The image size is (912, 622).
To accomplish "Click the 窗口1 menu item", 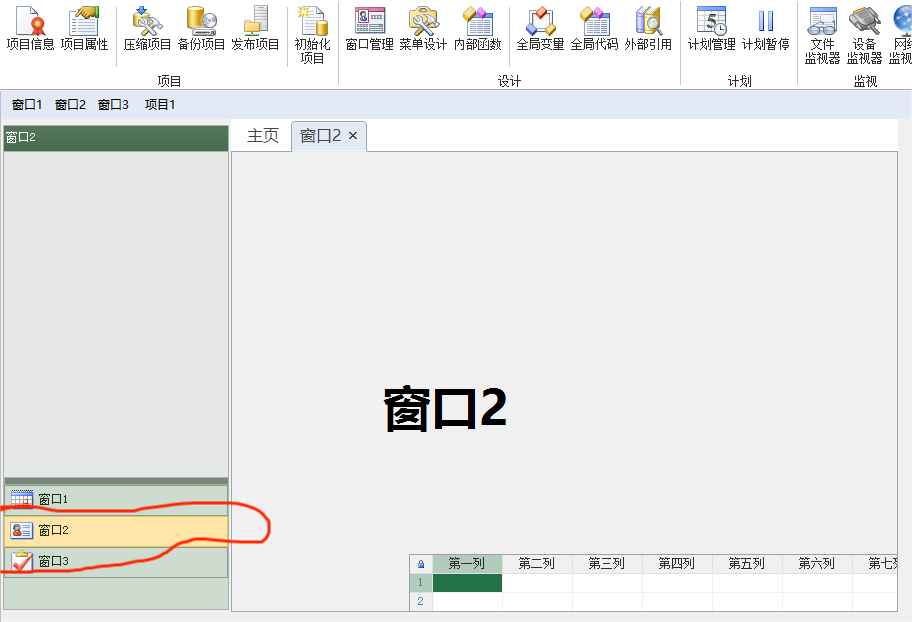I will click(x=27, y=104).
